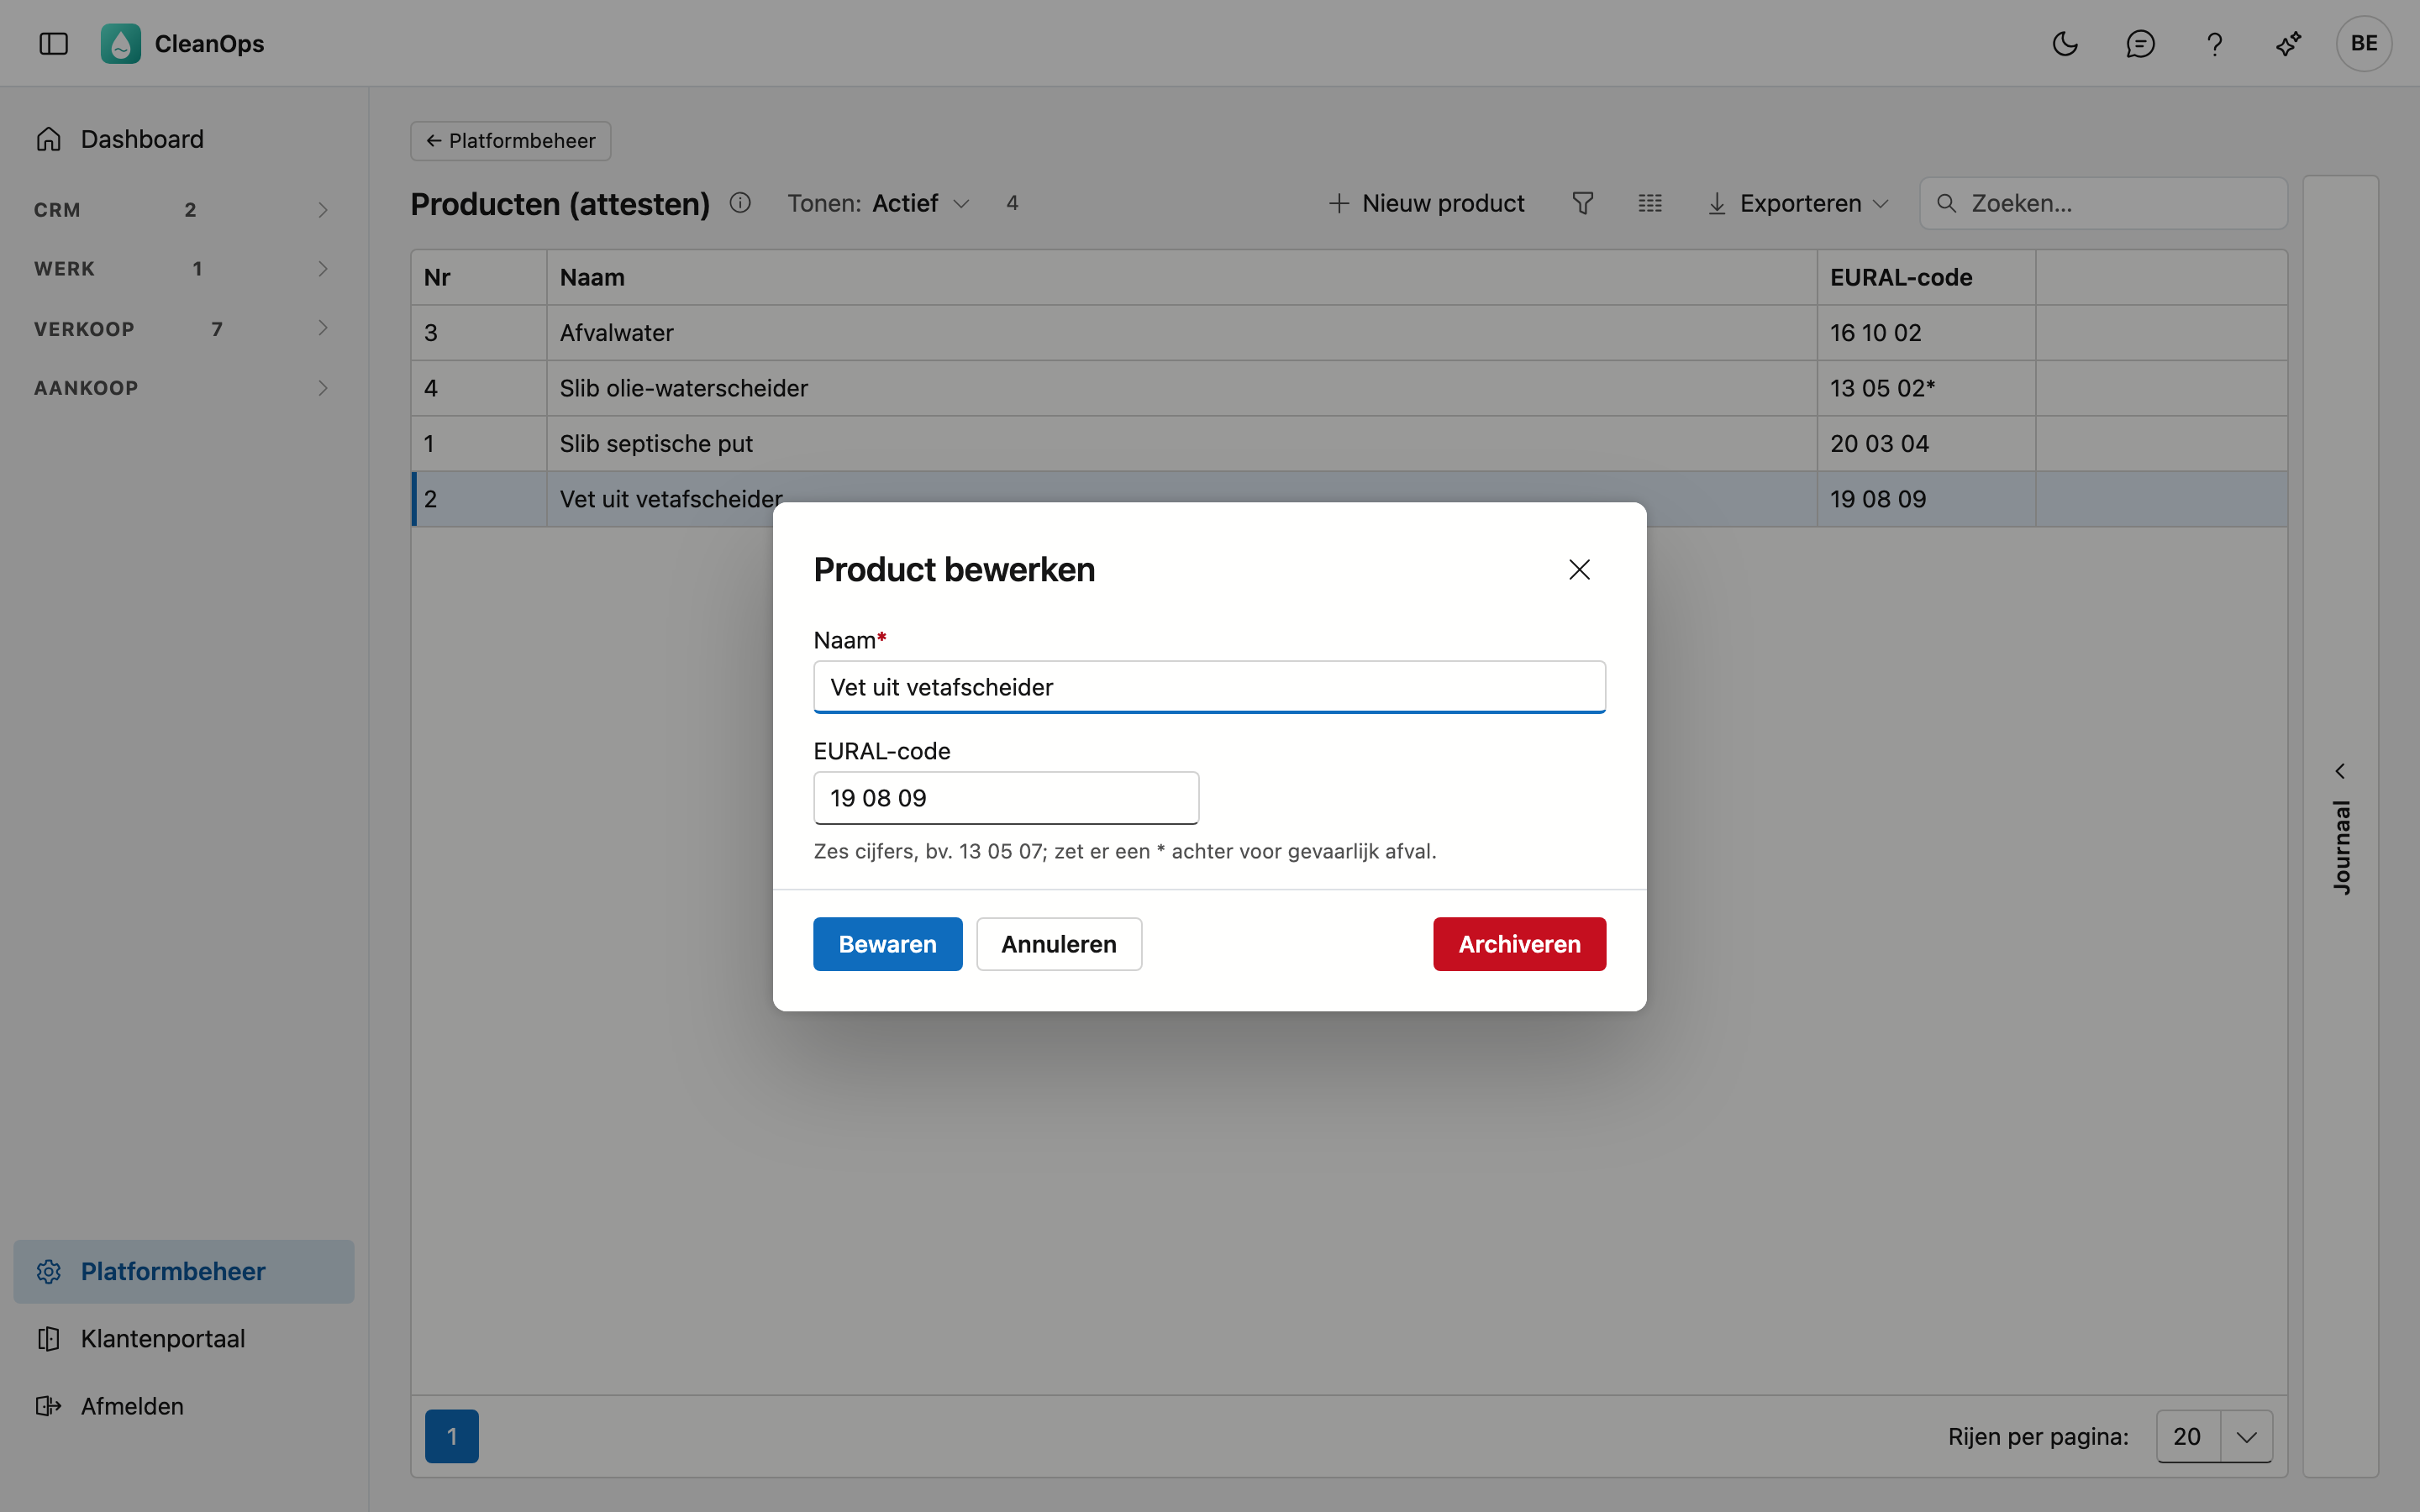Select the Slib septische put row
Image resolution: width=2420 pixels, height=1512 pixels.
click(1349, 443)
